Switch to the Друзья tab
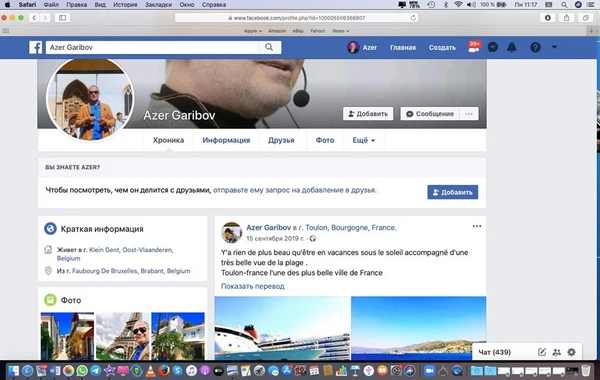600x380 pixels. [x=281, y=140]
